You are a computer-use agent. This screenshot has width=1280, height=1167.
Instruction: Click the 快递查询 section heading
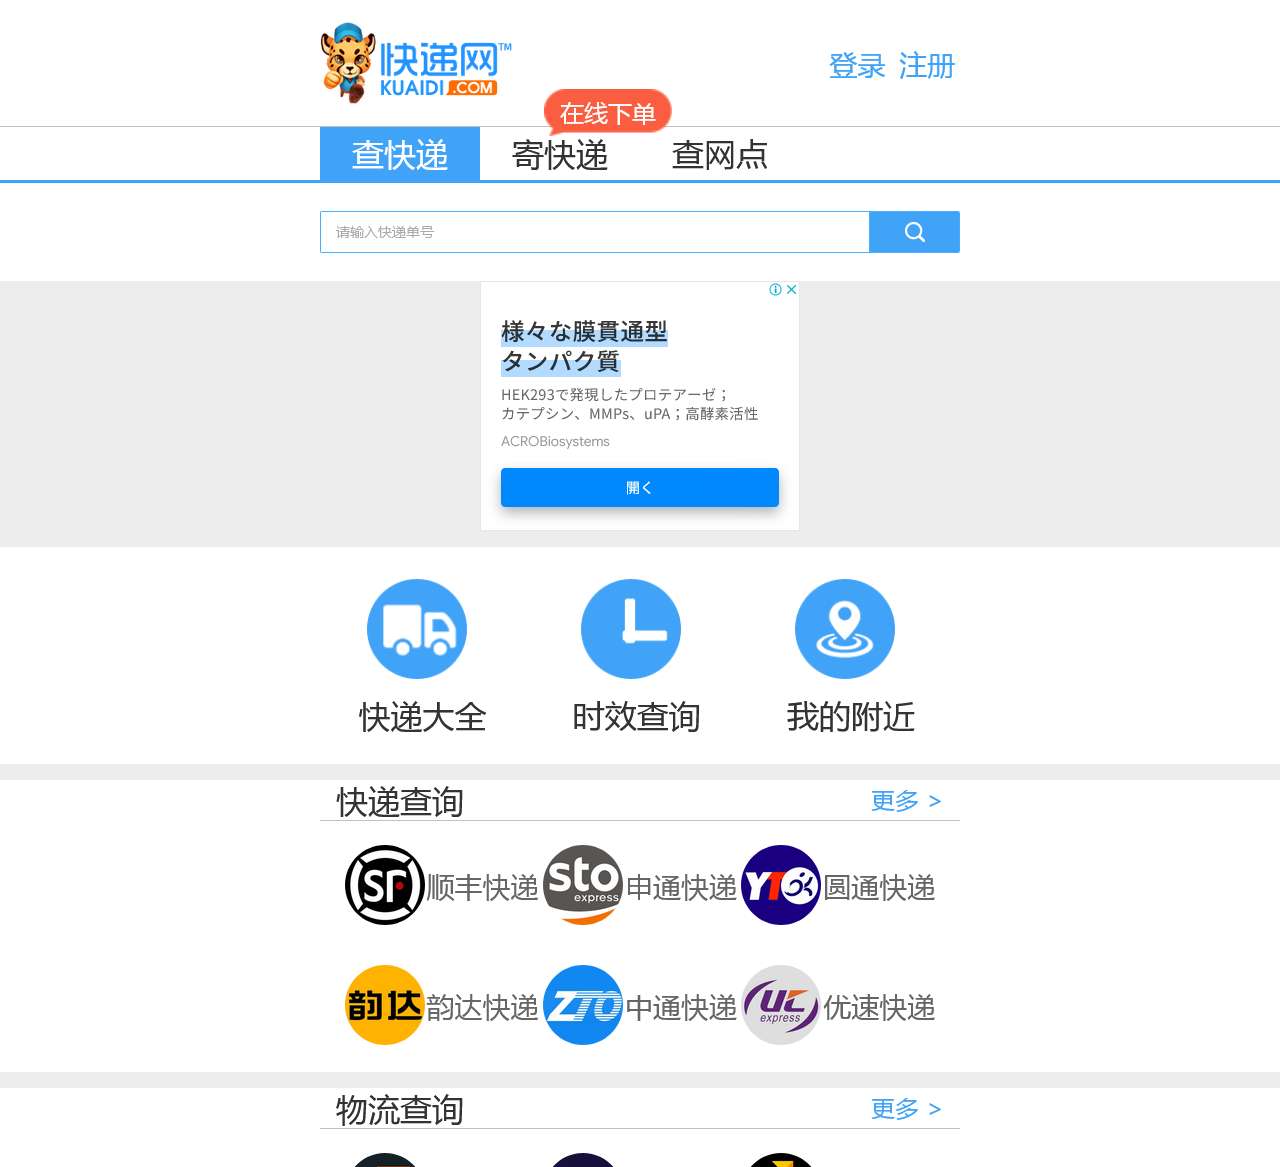point(400,802)
